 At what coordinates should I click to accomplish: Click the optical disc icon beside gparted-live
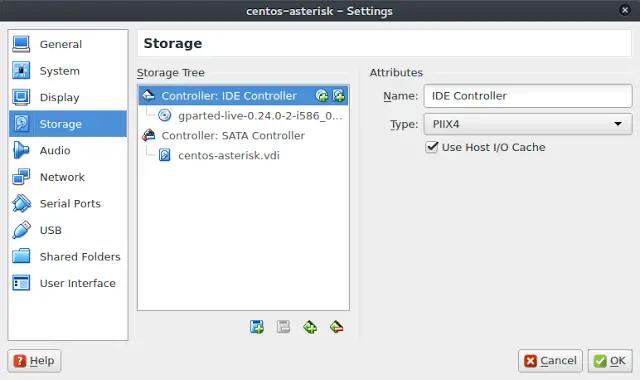pyautogui.click(x=164, y=116)
